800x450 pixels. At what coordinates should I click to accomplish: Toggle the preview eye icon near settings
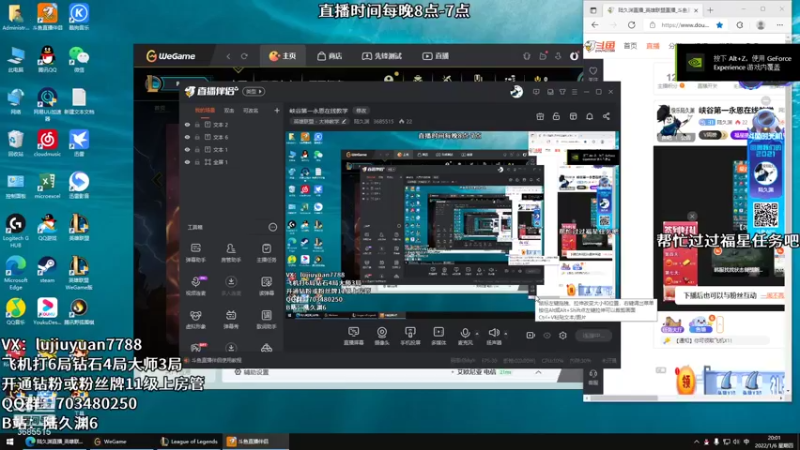pos(547,335)
